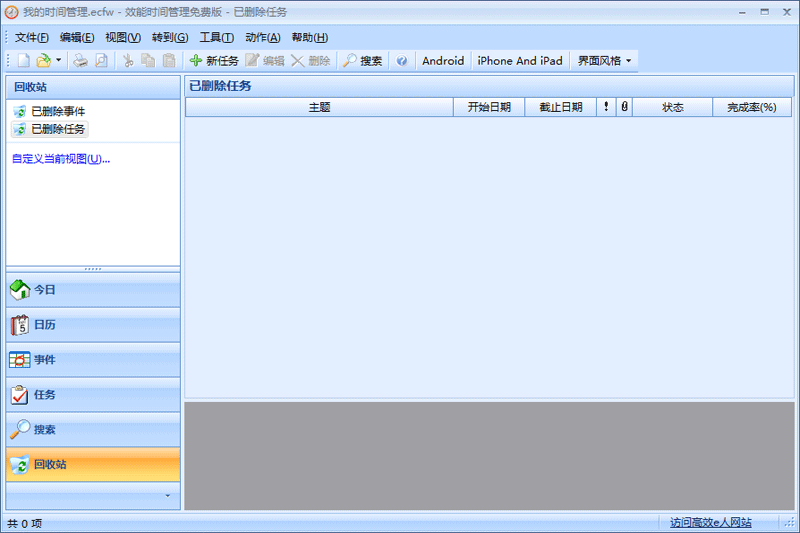
Task: Sort by the 主题 column header
Action: [x=319, y=107]
